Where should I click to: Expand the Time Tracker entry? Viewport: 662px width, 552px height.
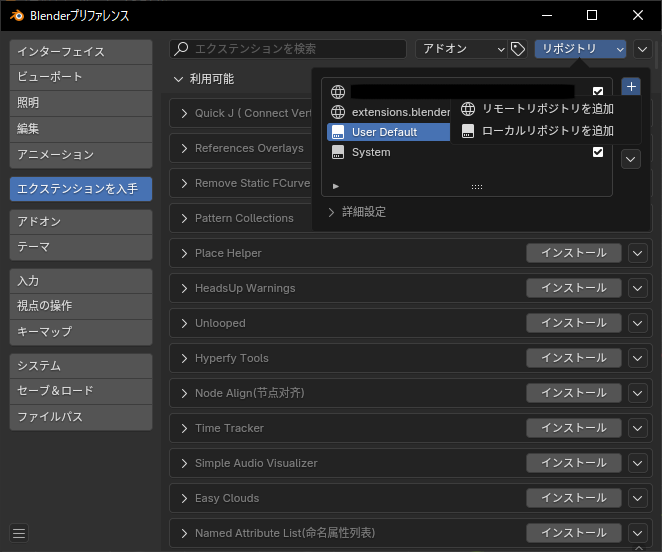click(x=184, y=428)
